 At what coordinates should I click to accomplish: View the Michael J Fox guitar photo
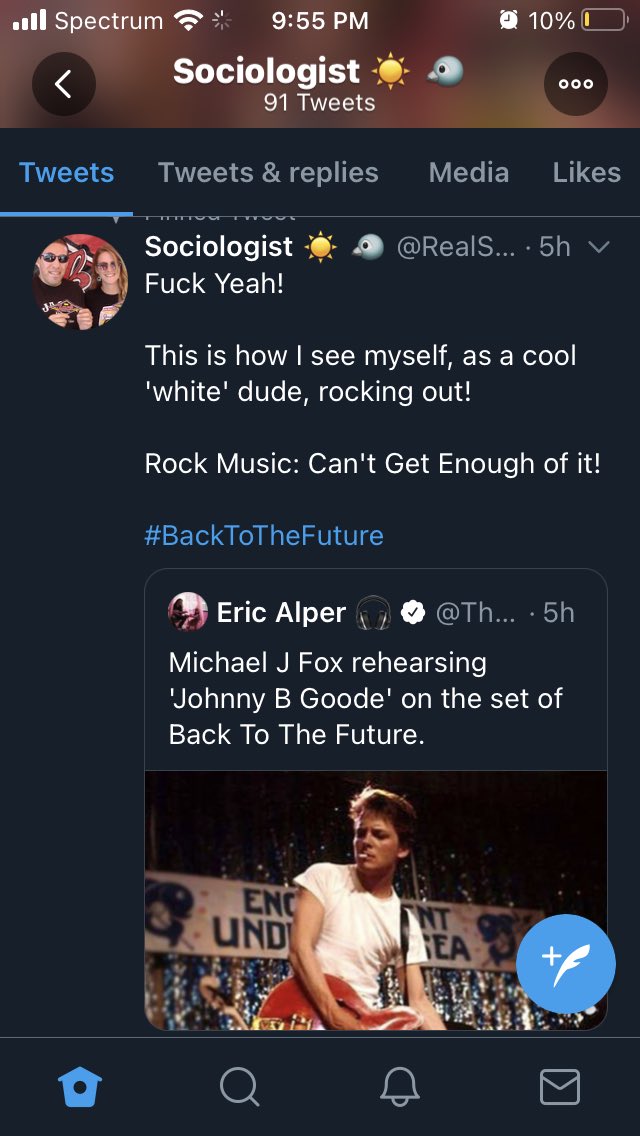(x=375, y=900)
